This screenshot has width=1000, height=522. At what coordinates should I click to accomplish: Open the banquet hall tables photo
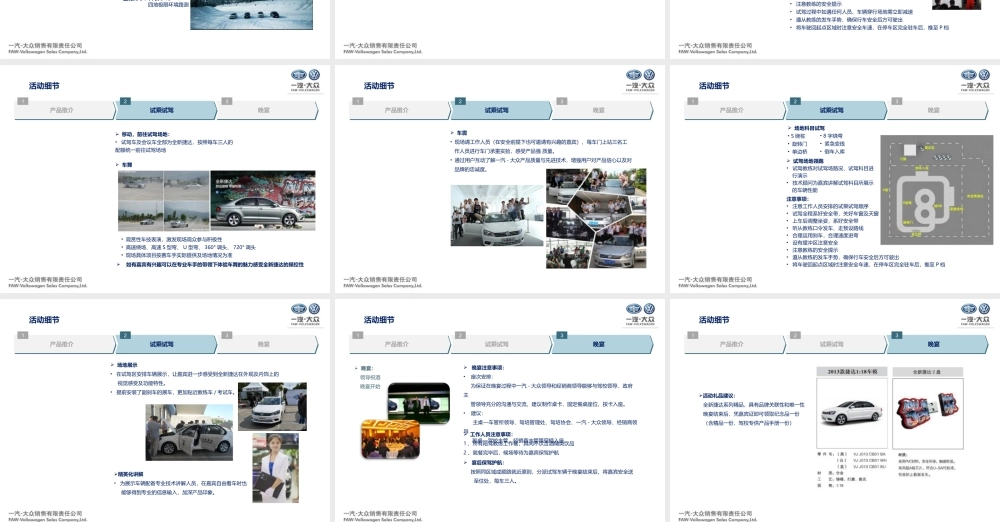(x=390, y=439)
